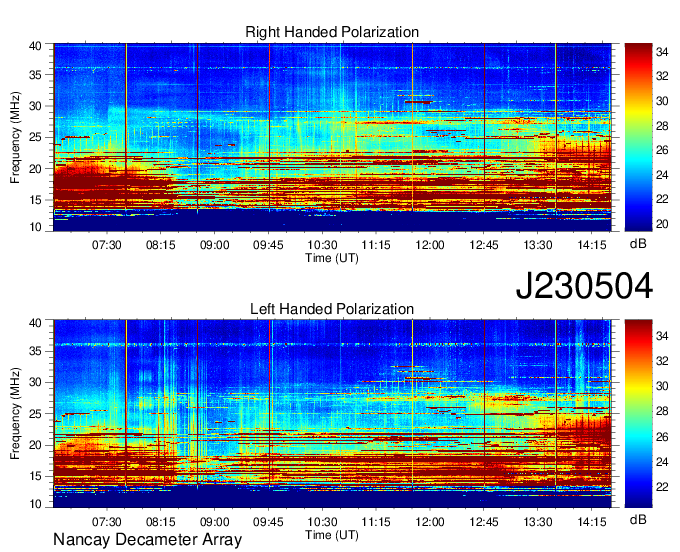
Task: Select Frequency (MHz) axis label of right-handed plot
Action: tap(15, 137)
